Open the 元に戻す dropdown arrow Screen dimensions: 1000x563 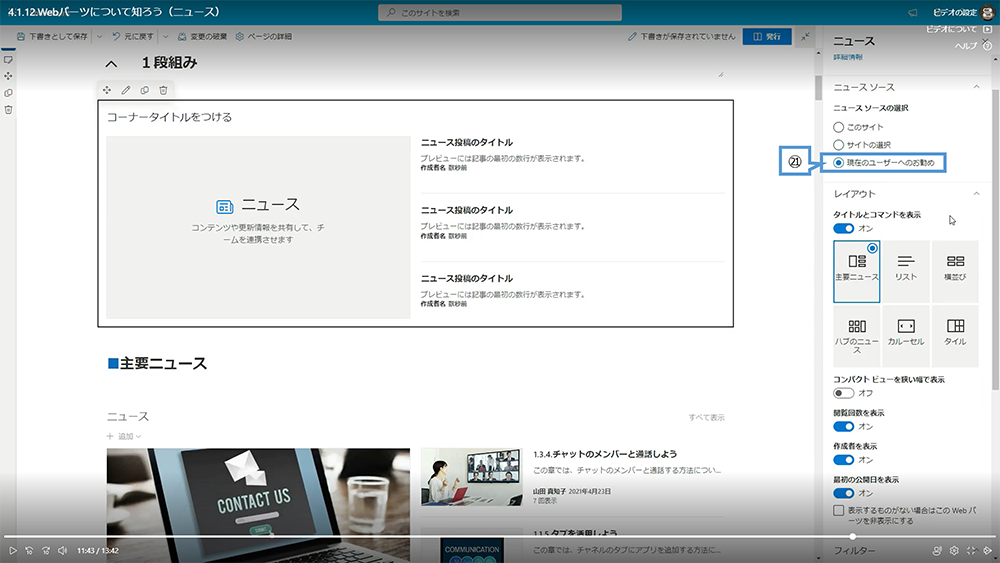[x=166, y=36]
